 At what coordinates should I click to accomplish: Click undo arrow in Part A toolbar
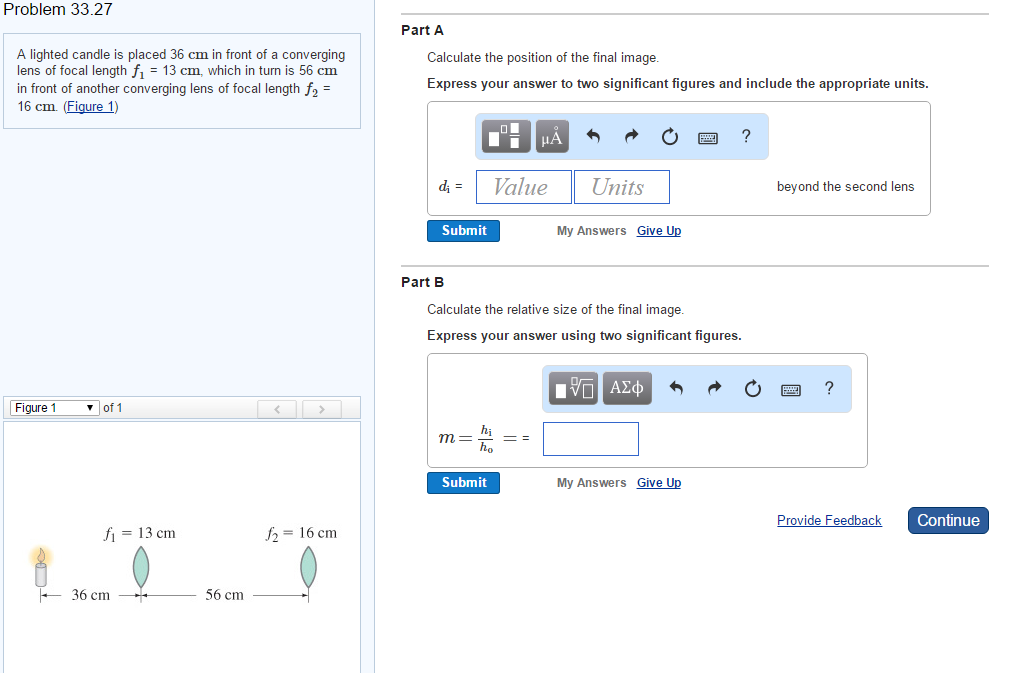[593, 137]
